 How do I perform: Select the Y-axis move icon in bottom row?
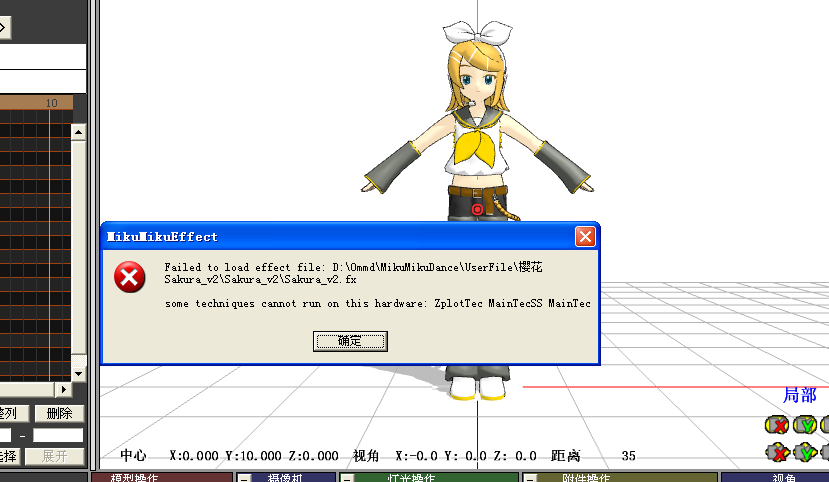(x=805, y=452)
